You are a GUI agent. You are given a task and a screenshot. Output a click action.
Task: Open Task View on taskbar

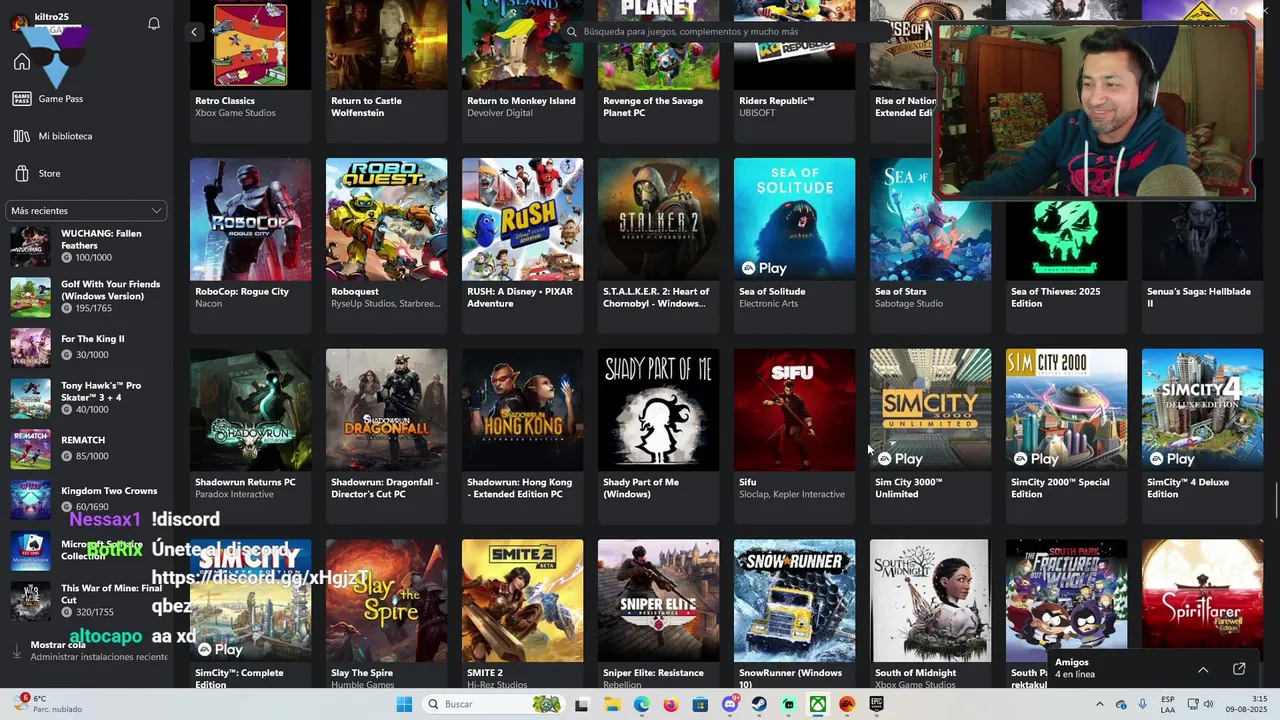click(582, 705)
